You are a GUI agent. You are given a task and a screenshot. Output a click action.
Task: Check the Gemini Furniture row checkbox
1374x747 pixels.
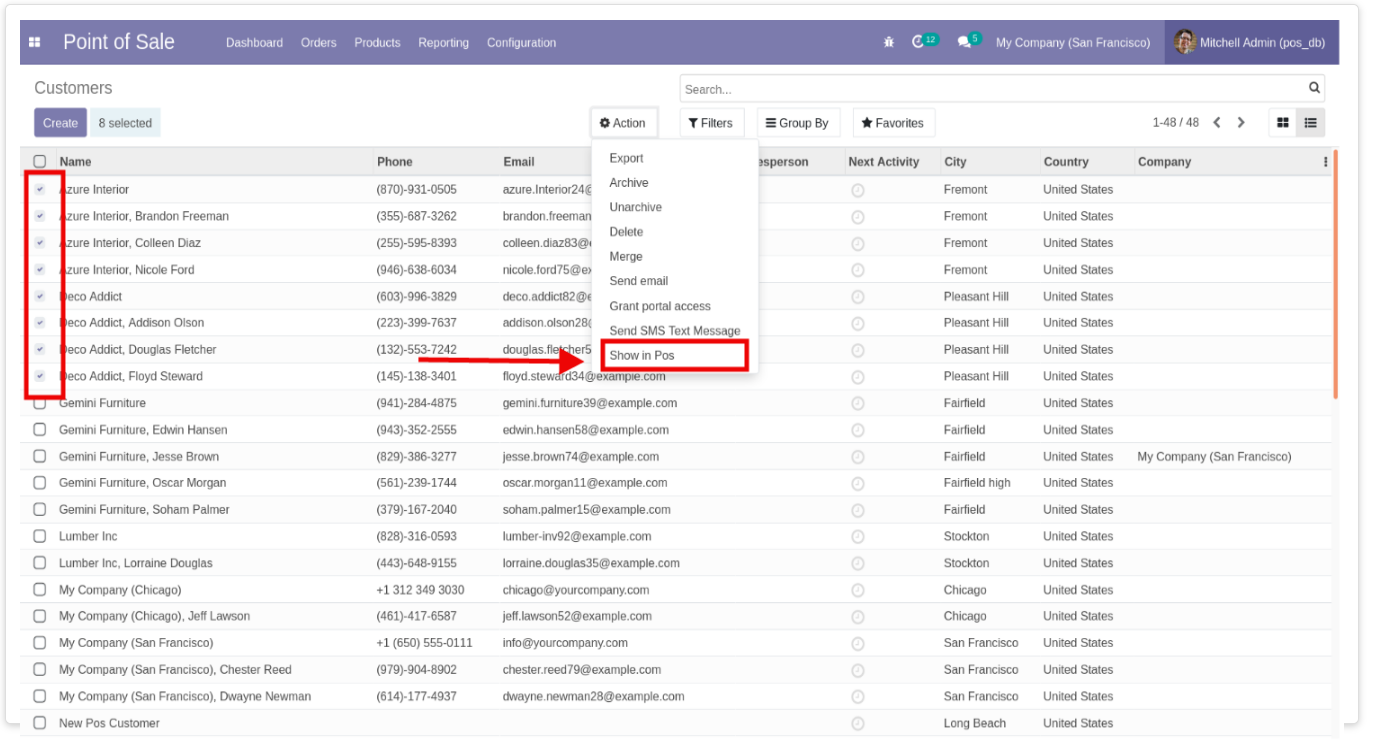pyautogui.click(x=40, y=403)
